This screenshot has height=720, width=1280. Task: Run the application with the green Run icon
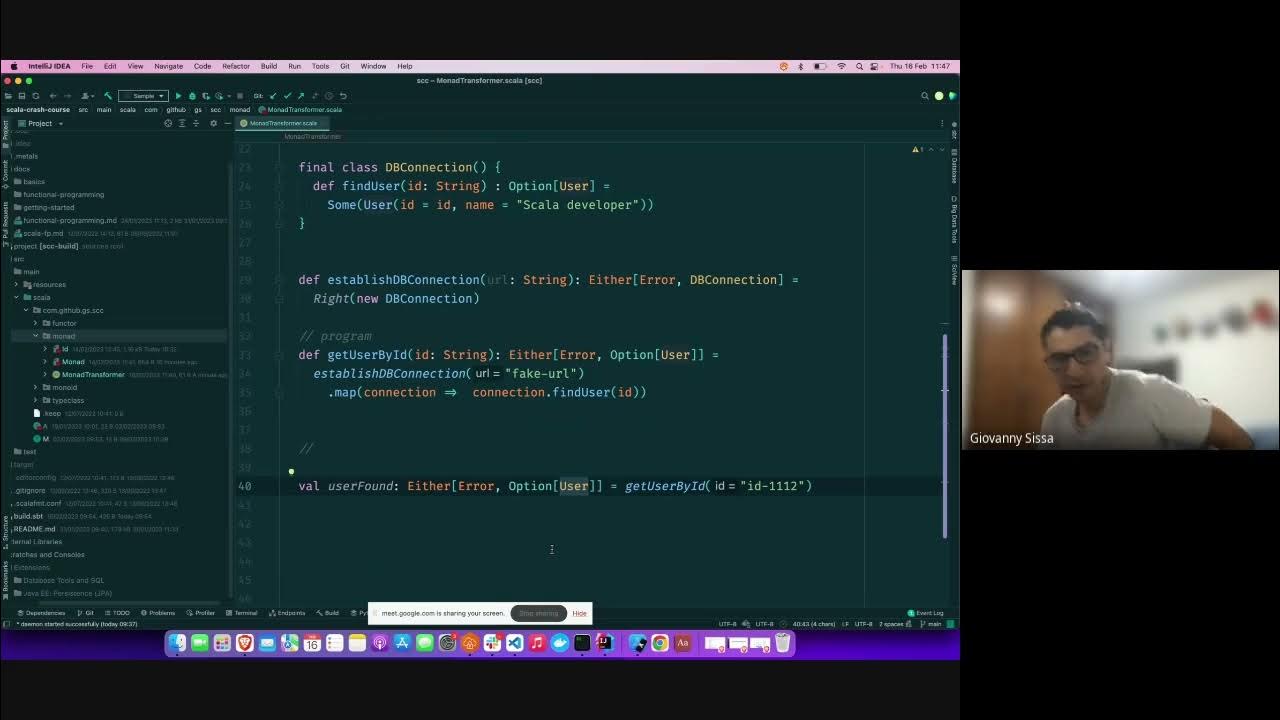click(x=178, y=95)
